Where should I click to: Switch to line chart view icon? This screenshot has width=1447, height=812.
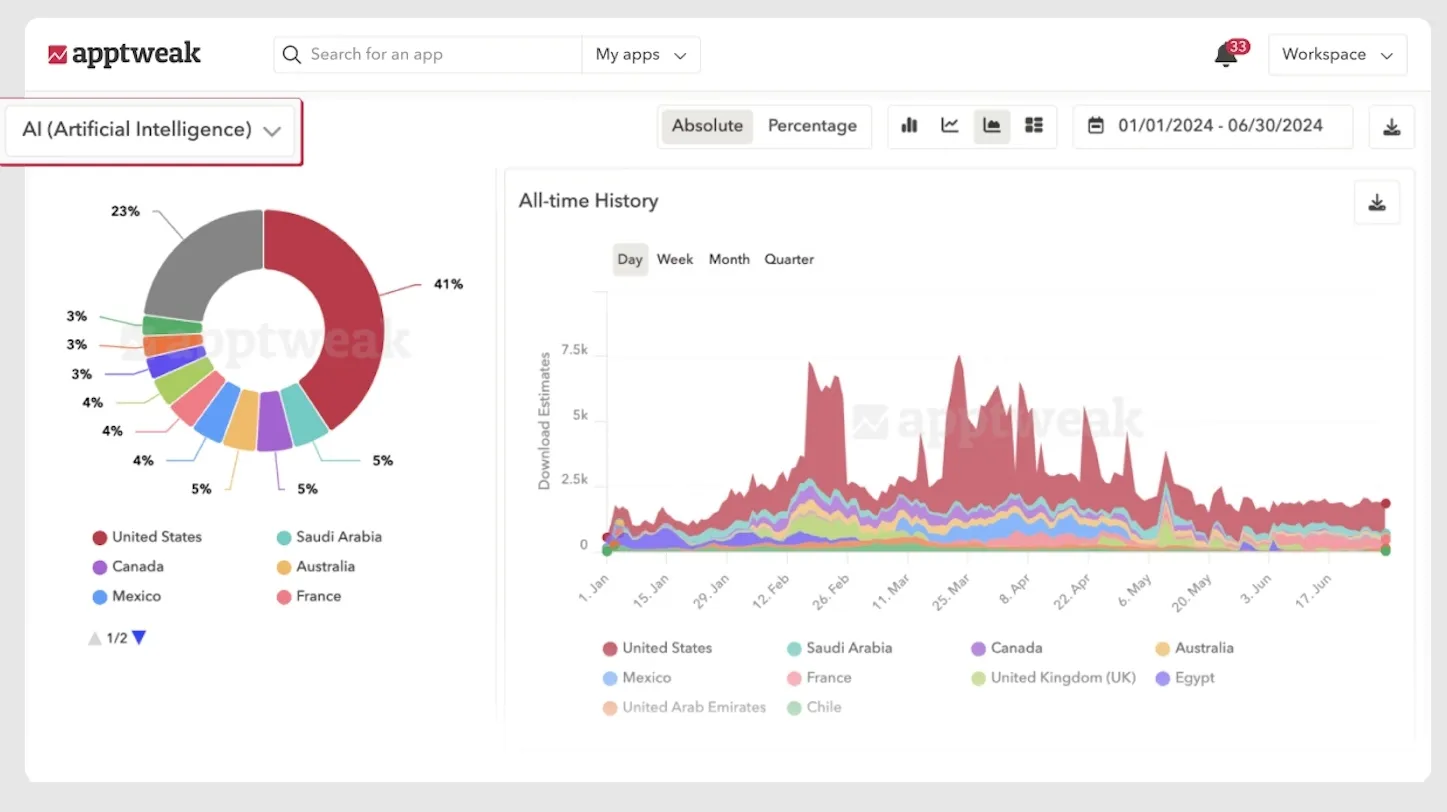(x=950, y=126)
